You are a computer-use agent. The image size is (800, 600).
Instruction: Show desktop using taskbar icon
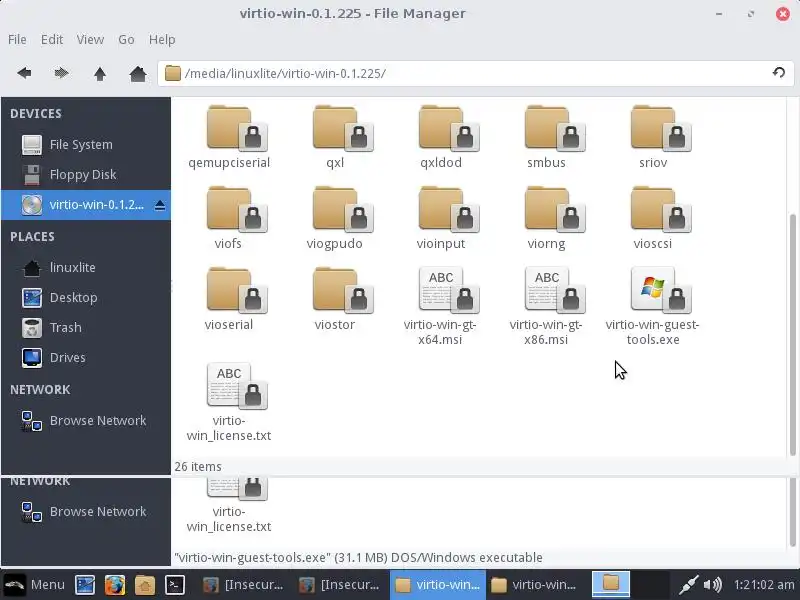point(85,585)
